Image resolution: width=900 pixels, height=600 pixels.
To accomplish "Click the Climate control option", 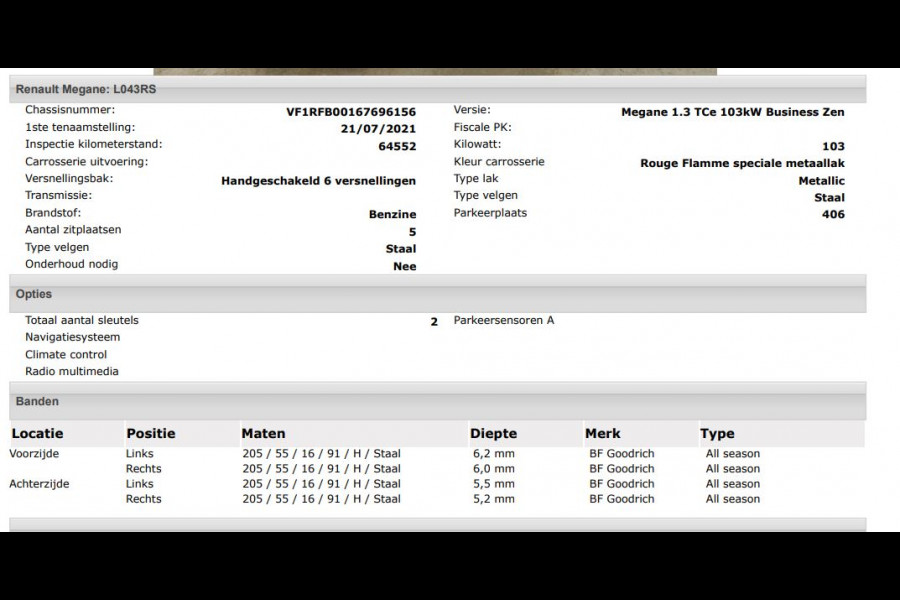I will 65,354.
